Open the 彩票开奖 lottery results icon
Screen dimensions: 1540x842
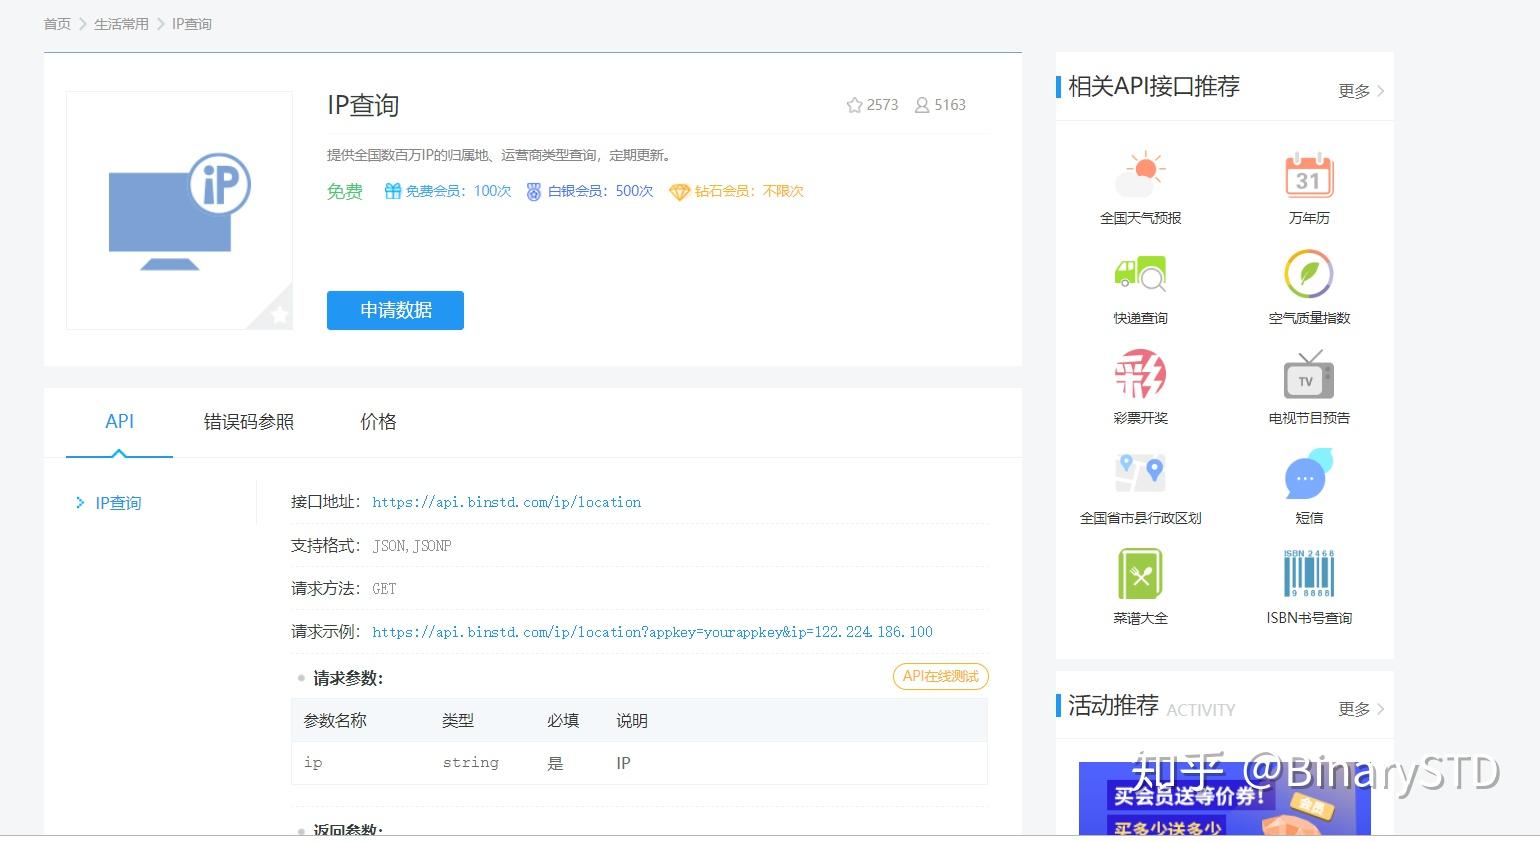tap(1140, 375)
